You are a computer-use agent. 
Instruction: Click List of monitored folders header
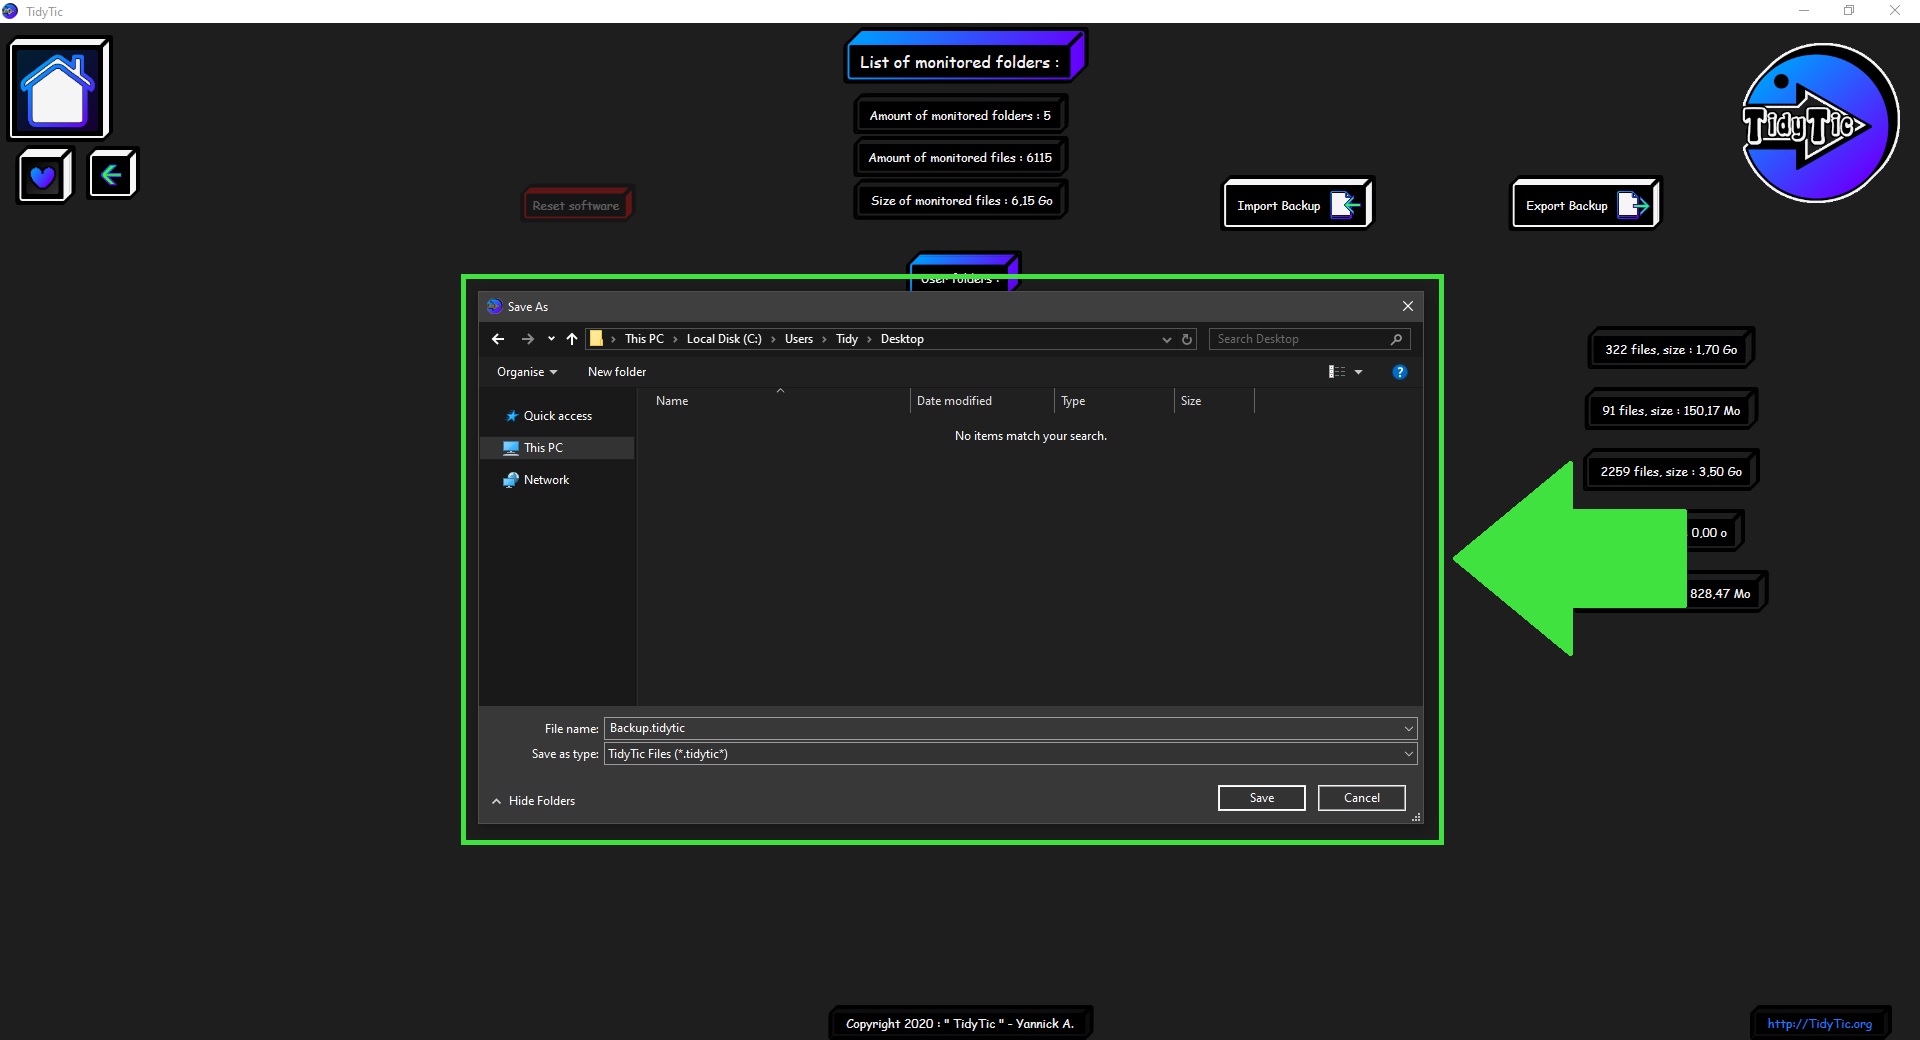click(966, 55)
